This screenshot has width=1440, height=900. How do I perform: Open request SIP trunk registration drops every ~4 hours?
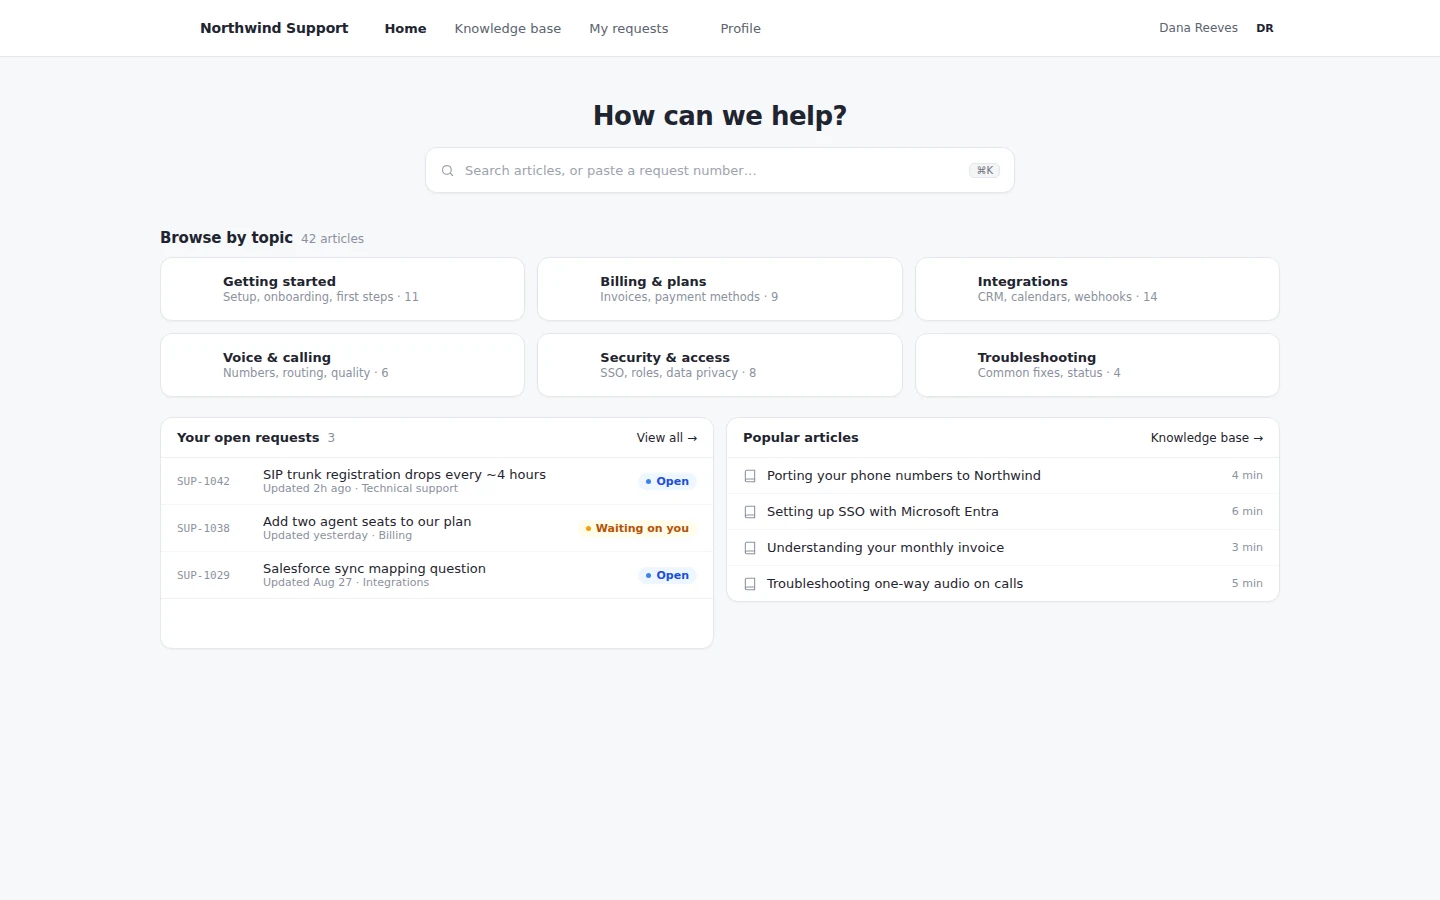point(437,481)
